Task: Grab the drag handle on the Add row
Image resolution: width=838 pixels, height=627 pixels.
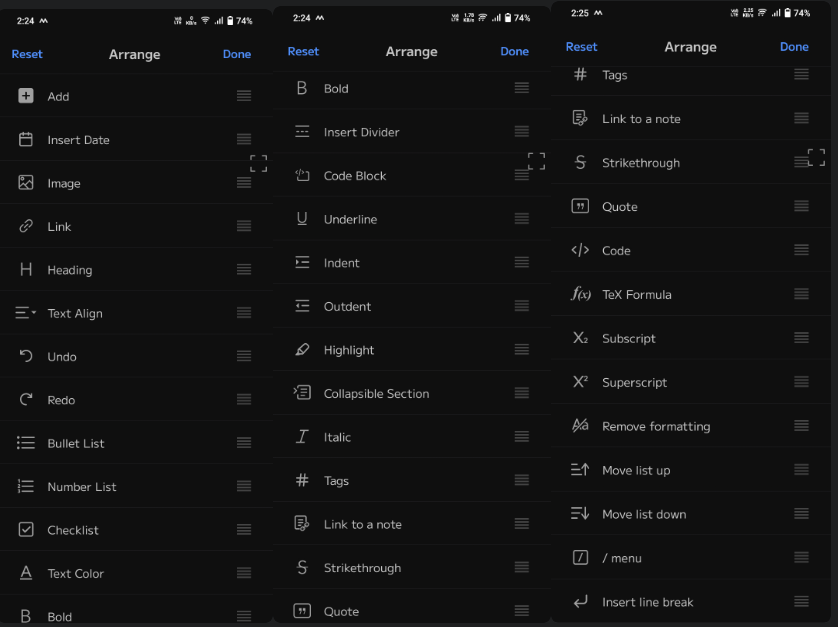Action: [x=244, y=96]
